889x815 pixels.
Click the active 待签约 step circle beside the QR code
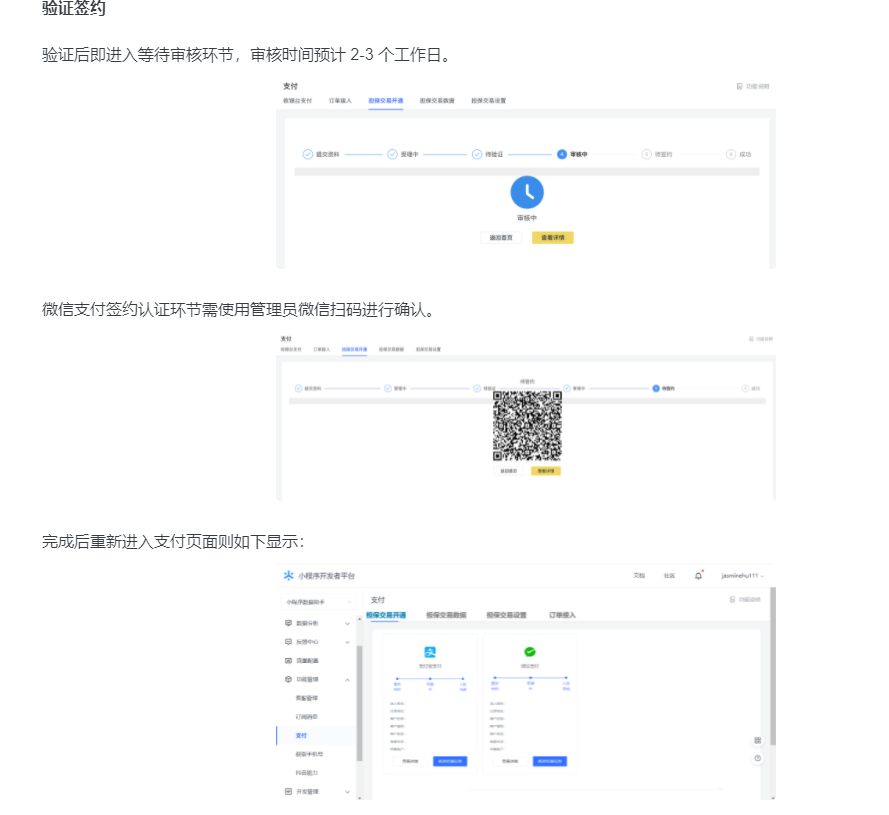coord(655,389)
